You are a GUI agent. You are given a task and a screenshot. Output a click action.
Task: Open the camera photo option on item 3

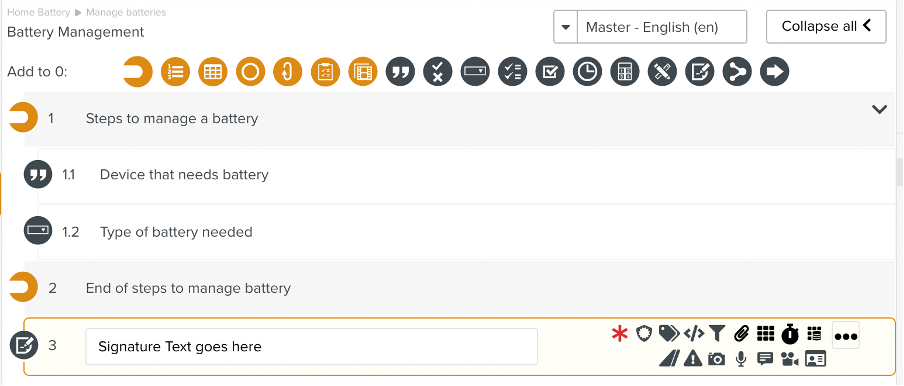[x=716, y=359]
